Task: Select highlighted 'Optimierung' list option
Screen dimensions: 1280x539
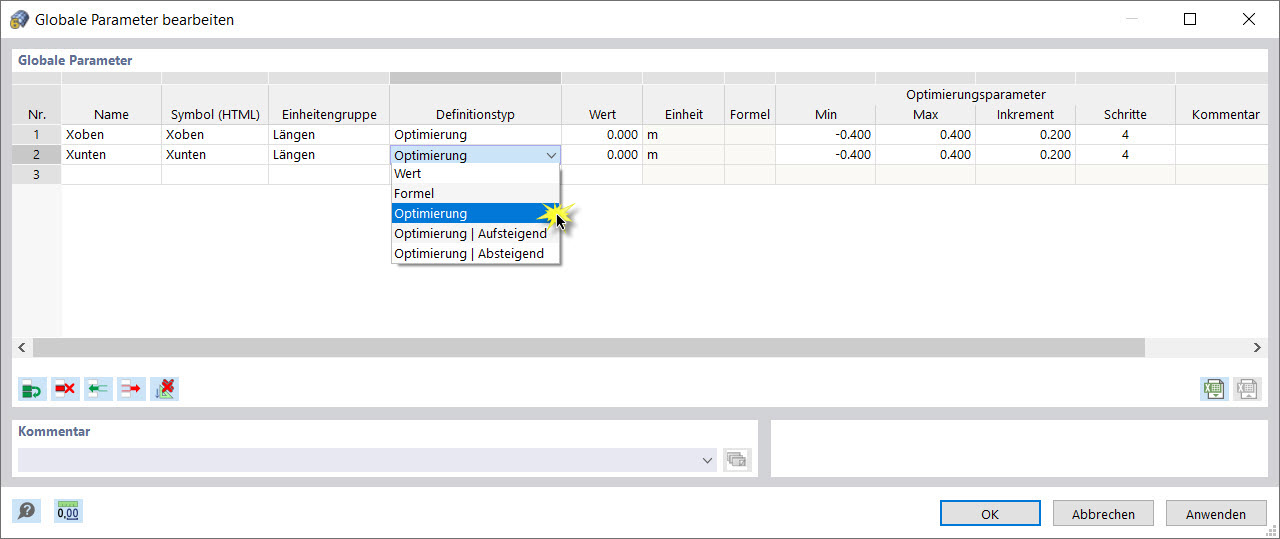Action: coord(475,214)
